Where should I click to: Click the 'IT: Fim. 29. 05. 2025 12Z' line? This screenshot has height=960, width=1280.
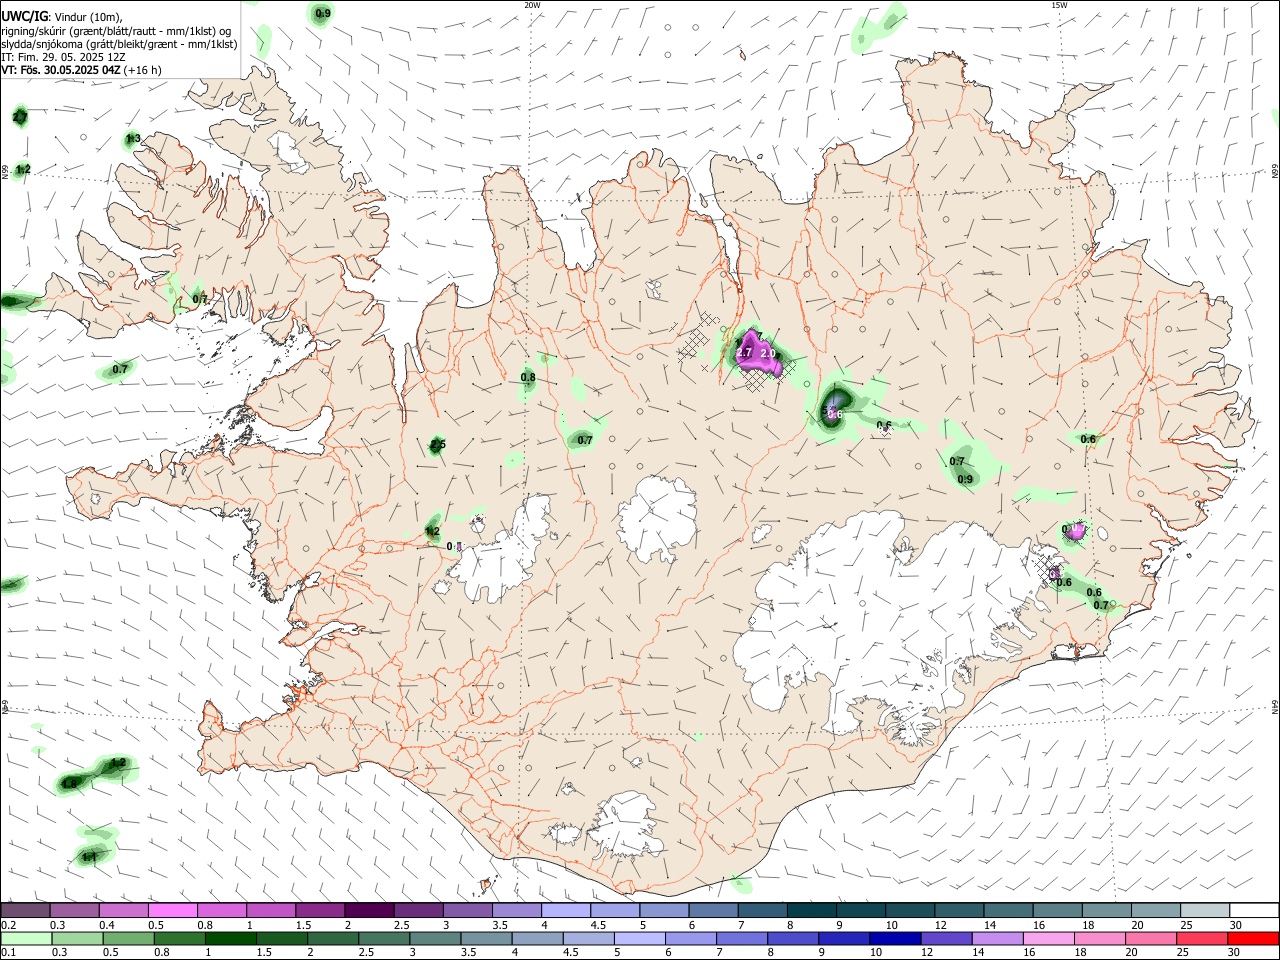(x=63, y=57)
